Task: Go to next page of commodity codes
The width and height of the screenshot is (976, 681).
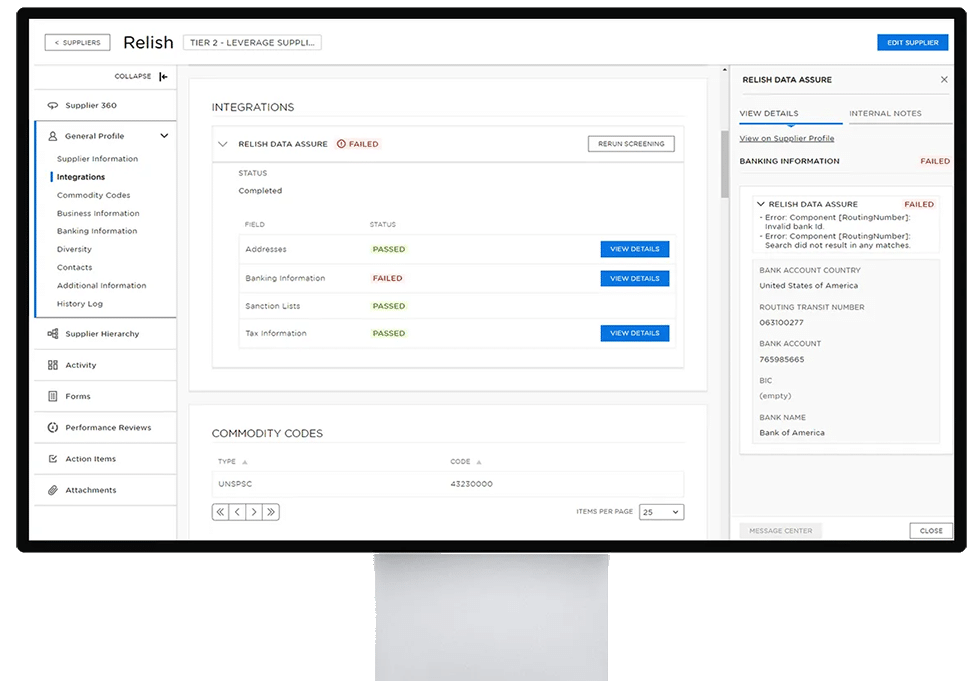Action: point(254,512)
